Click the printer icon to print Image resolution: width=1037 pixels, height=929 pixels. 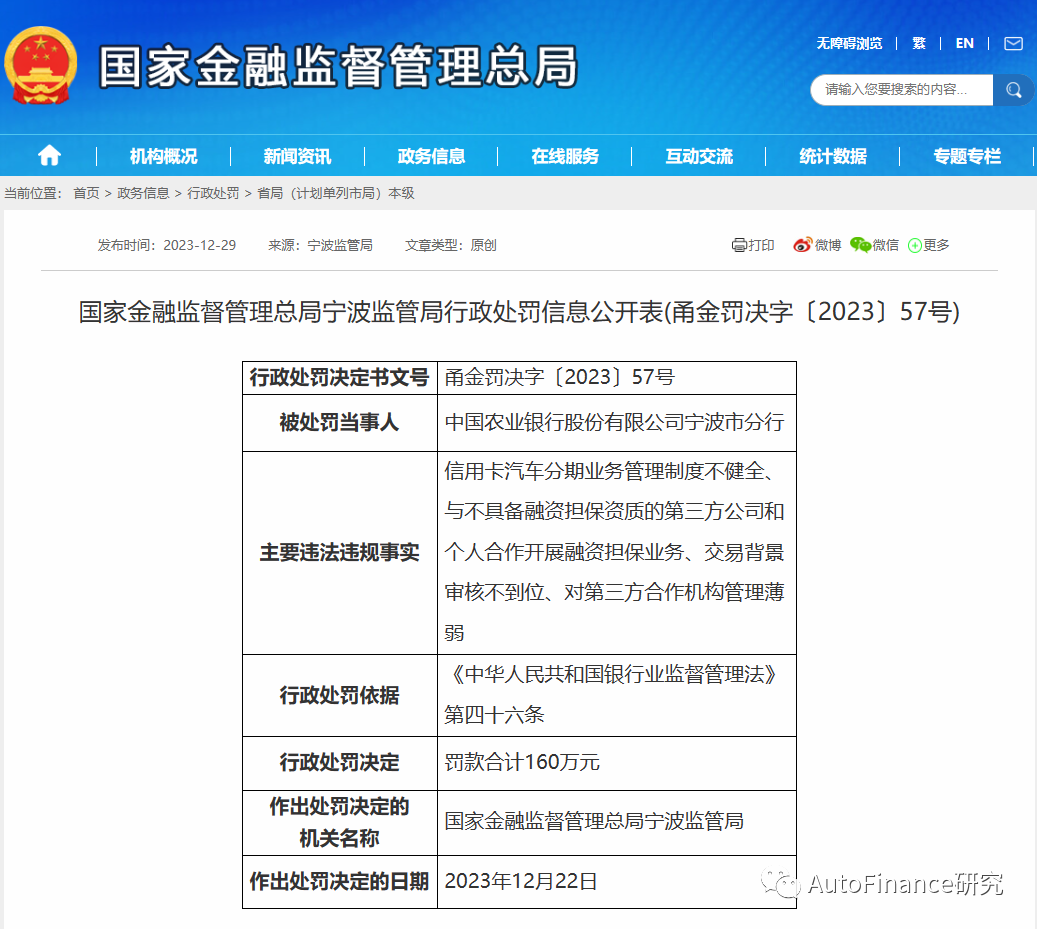739,245
